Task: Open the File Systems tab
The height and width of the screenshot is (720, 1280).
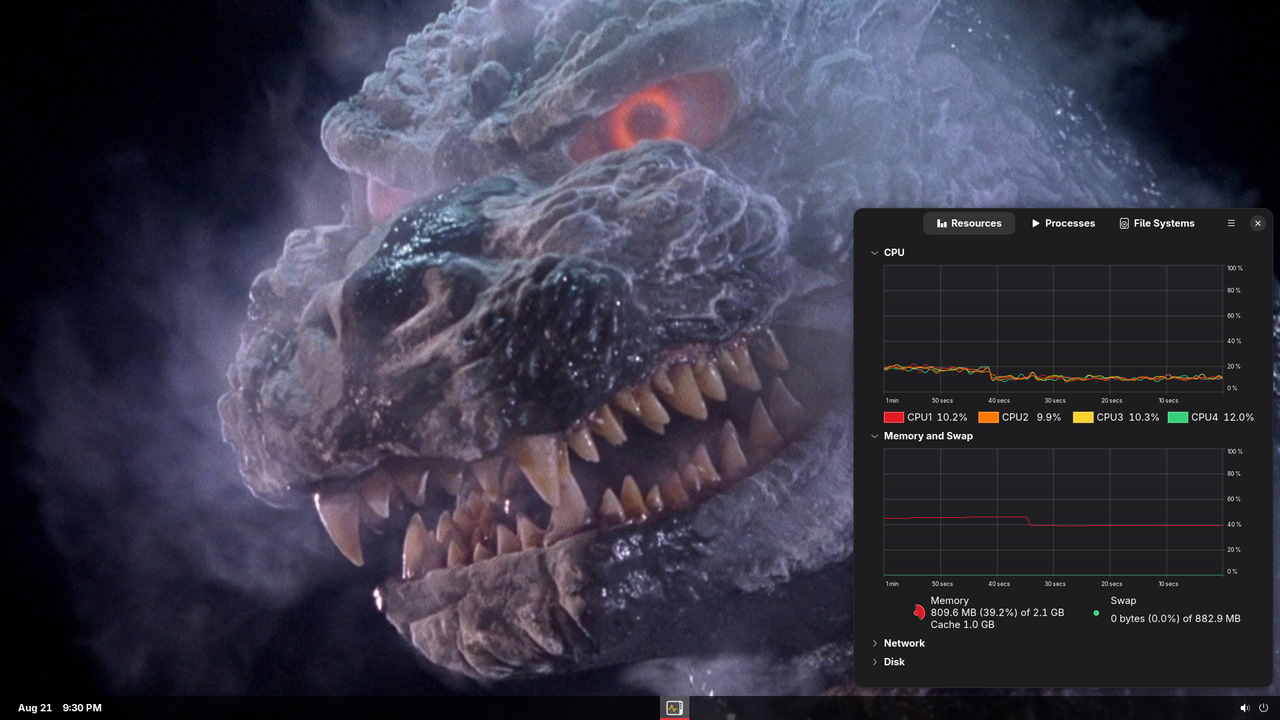Action: (x=1157, y=223)
